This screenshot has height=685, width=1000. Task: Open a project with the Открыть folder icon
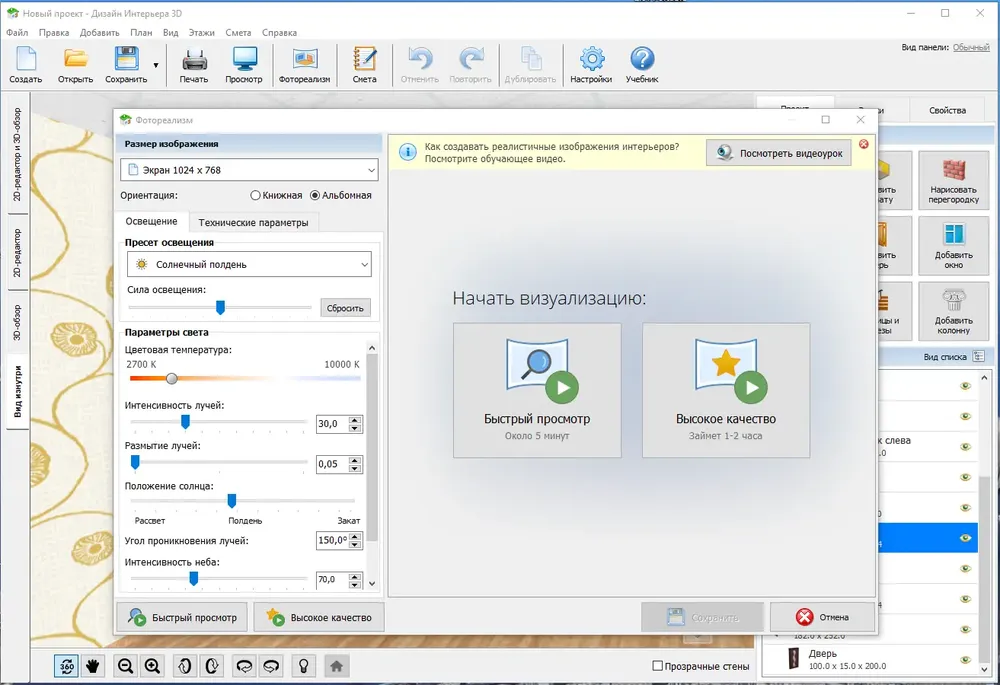[x=75, y=64]
